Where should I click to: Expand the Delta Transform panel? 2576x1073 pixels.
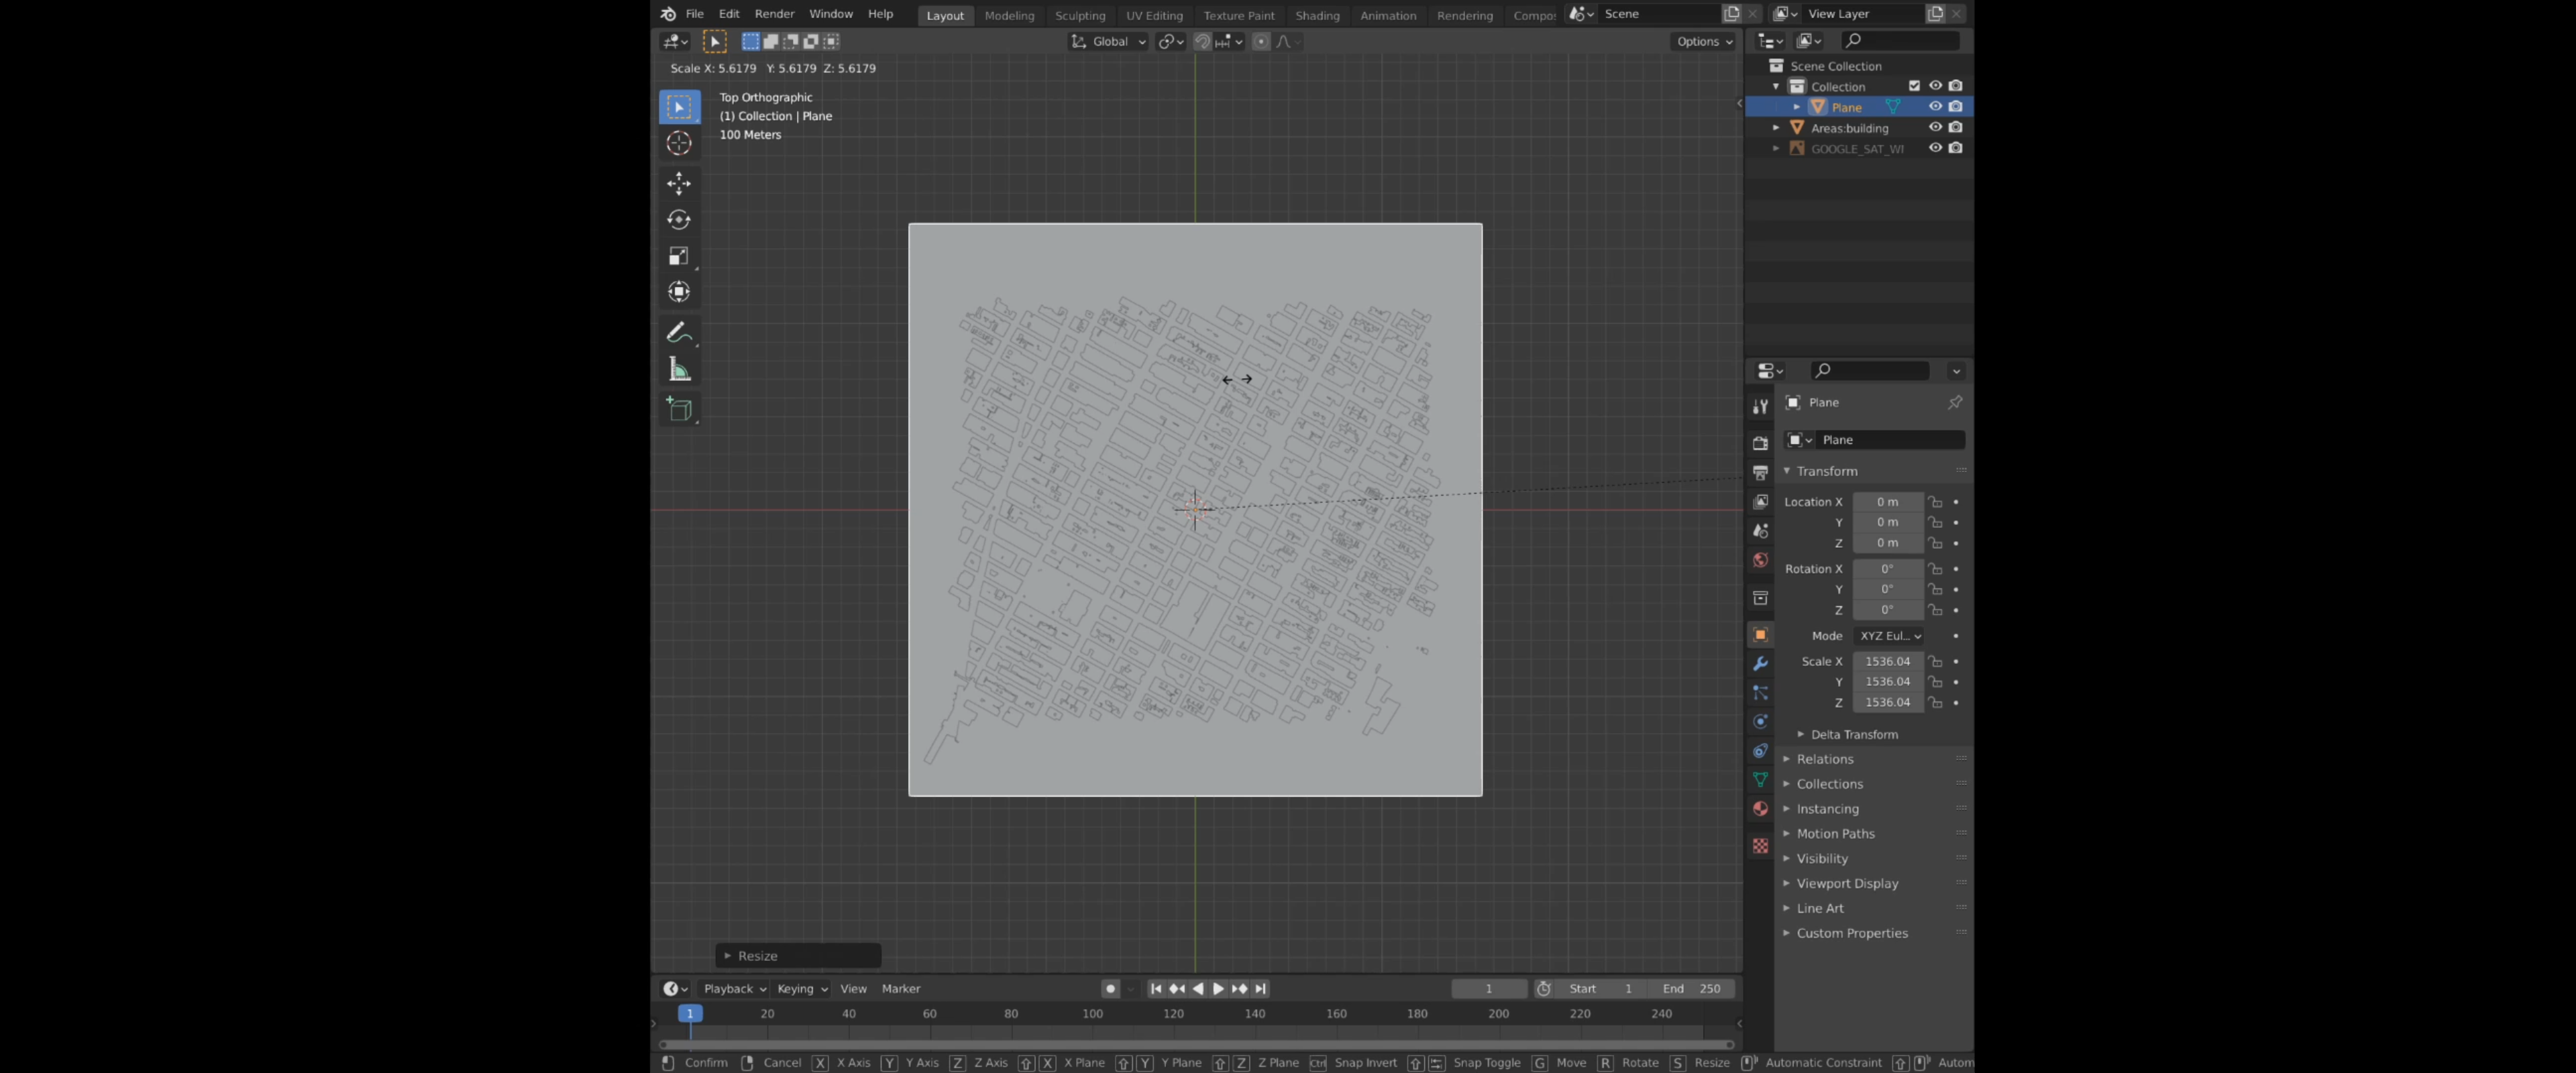point(1853,734)
